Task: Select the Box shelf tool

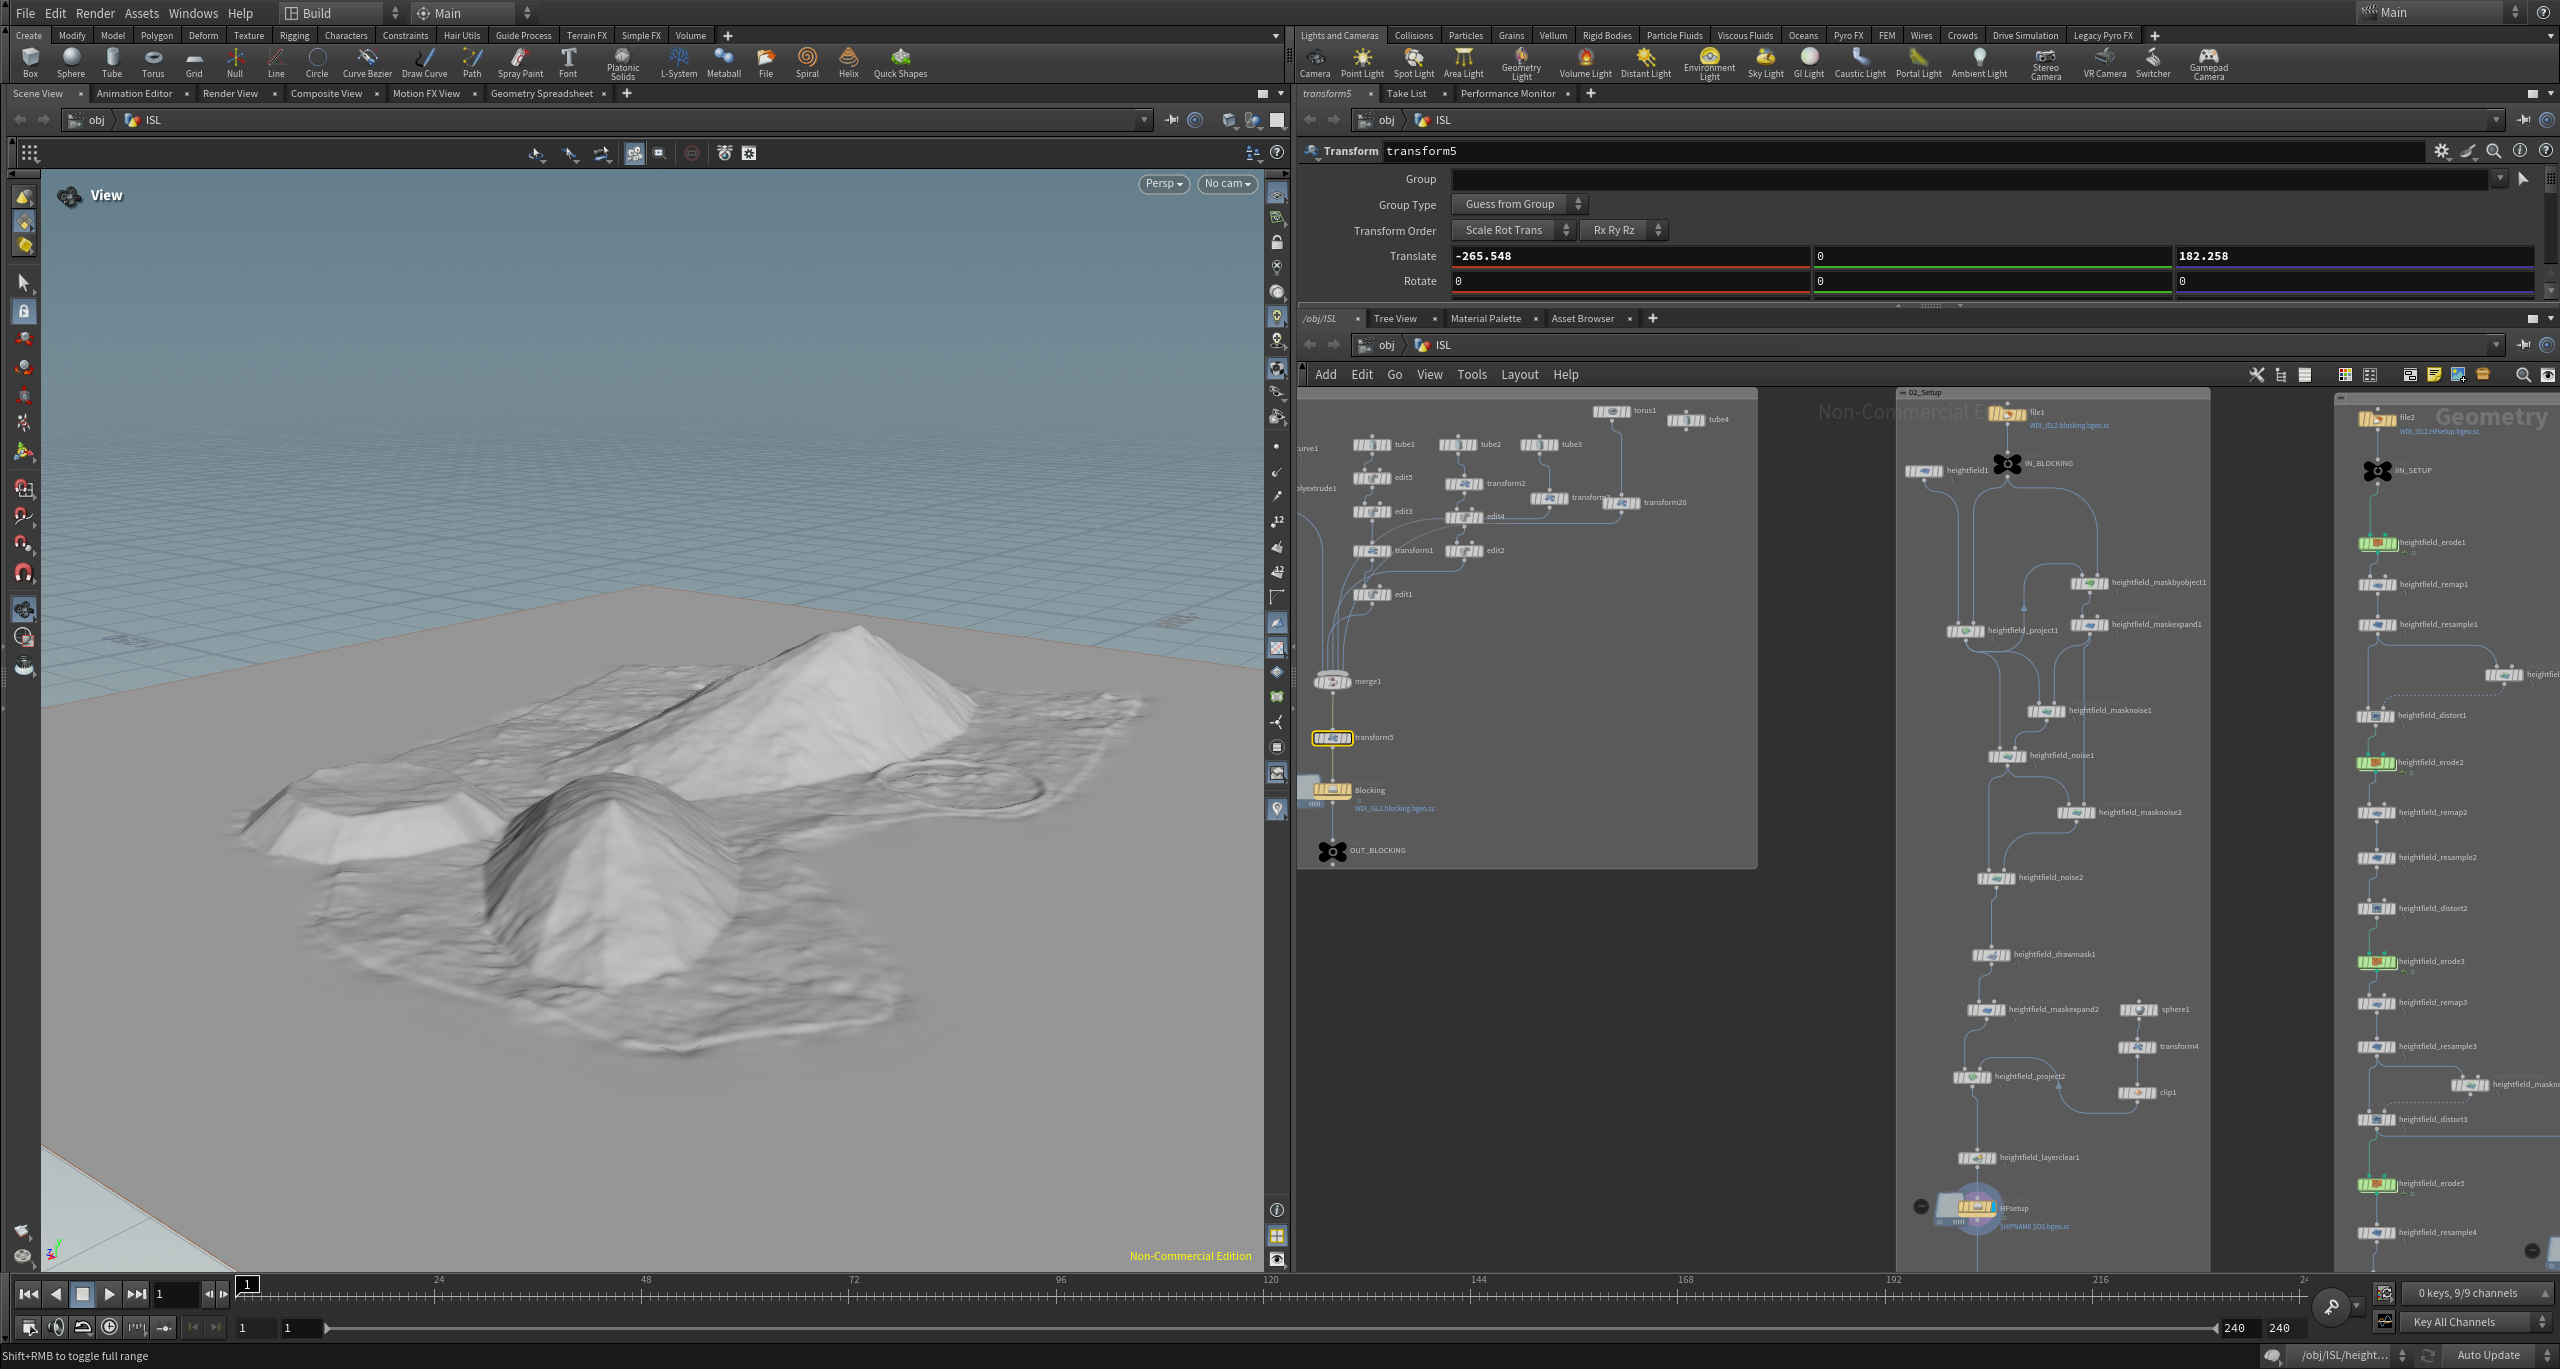Action: 30,62
